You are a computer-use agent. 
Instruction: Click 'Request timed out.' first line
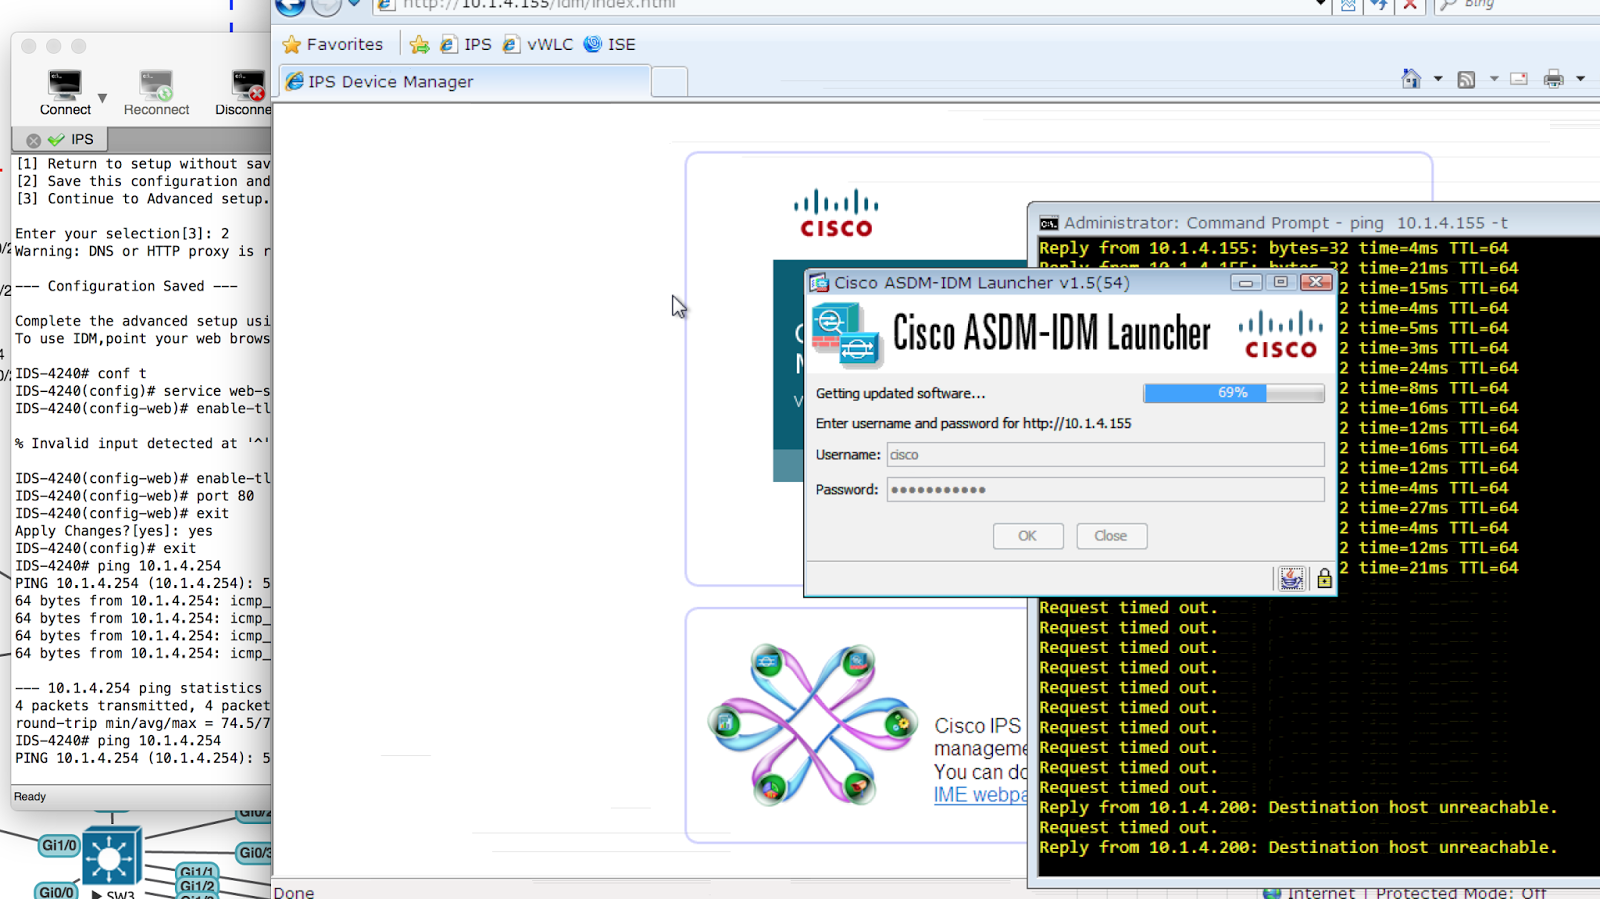[1128, 608]
